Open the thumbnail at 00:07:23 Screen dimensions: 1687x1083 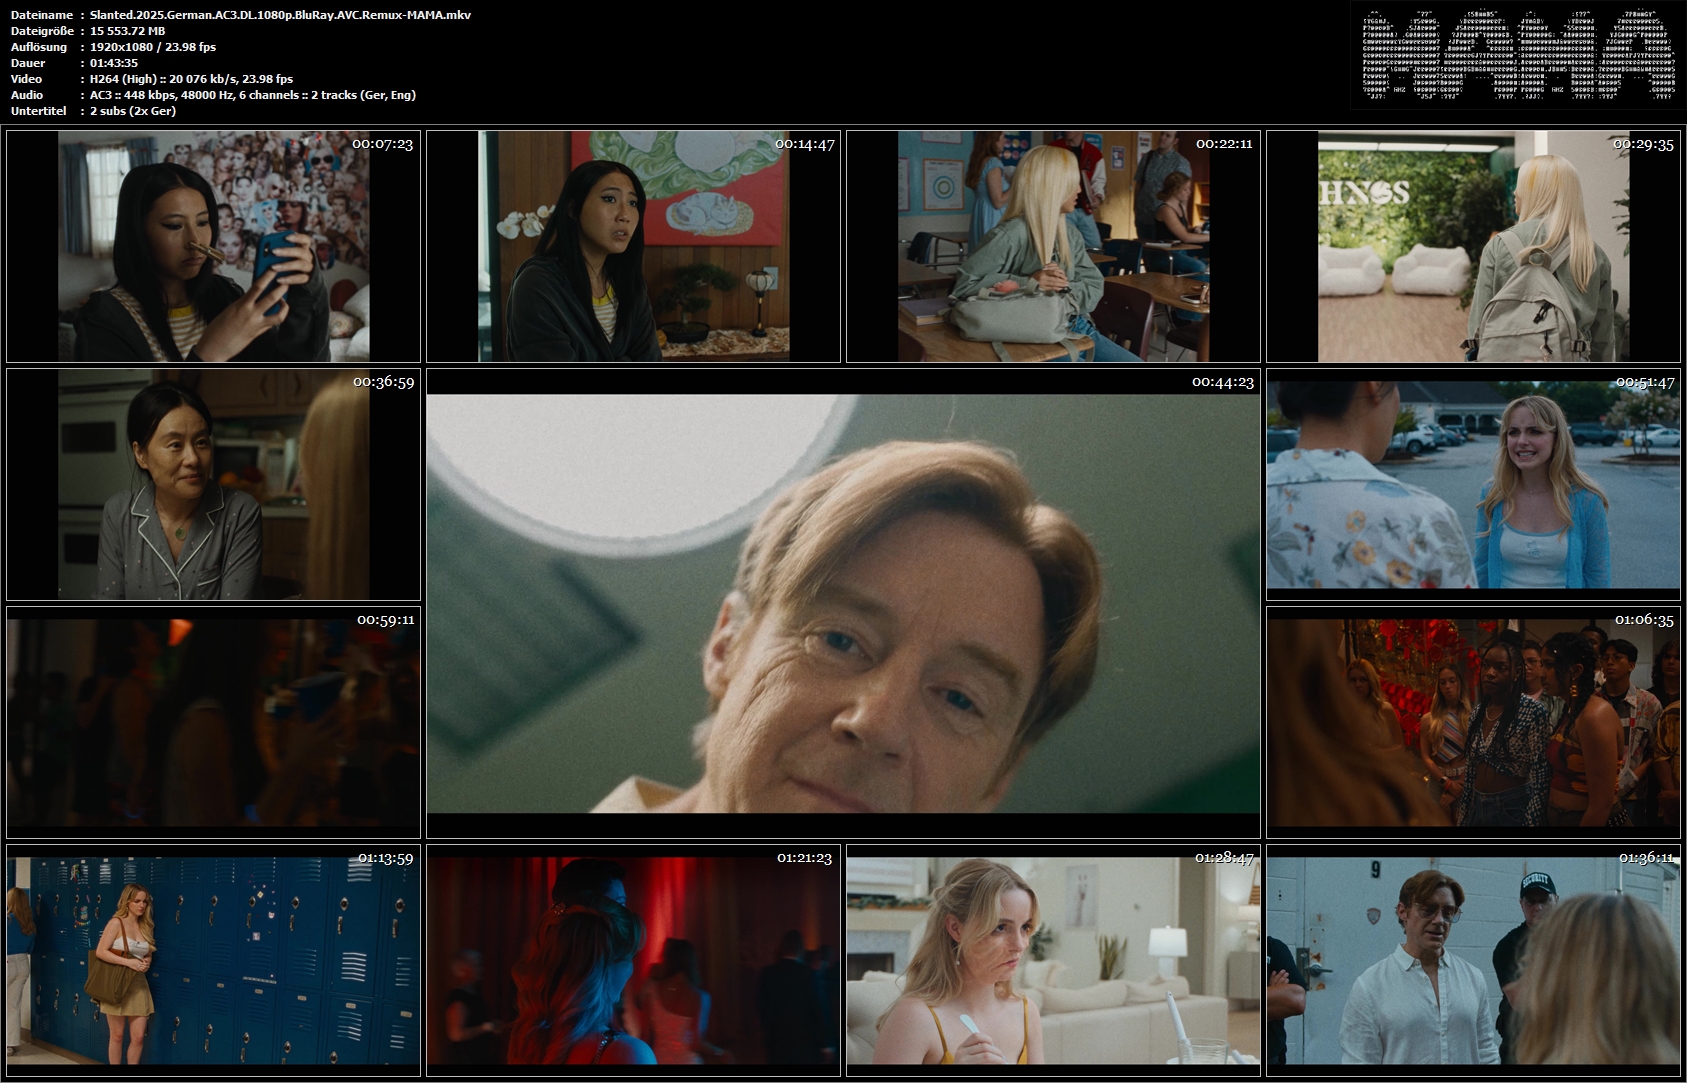213,246
